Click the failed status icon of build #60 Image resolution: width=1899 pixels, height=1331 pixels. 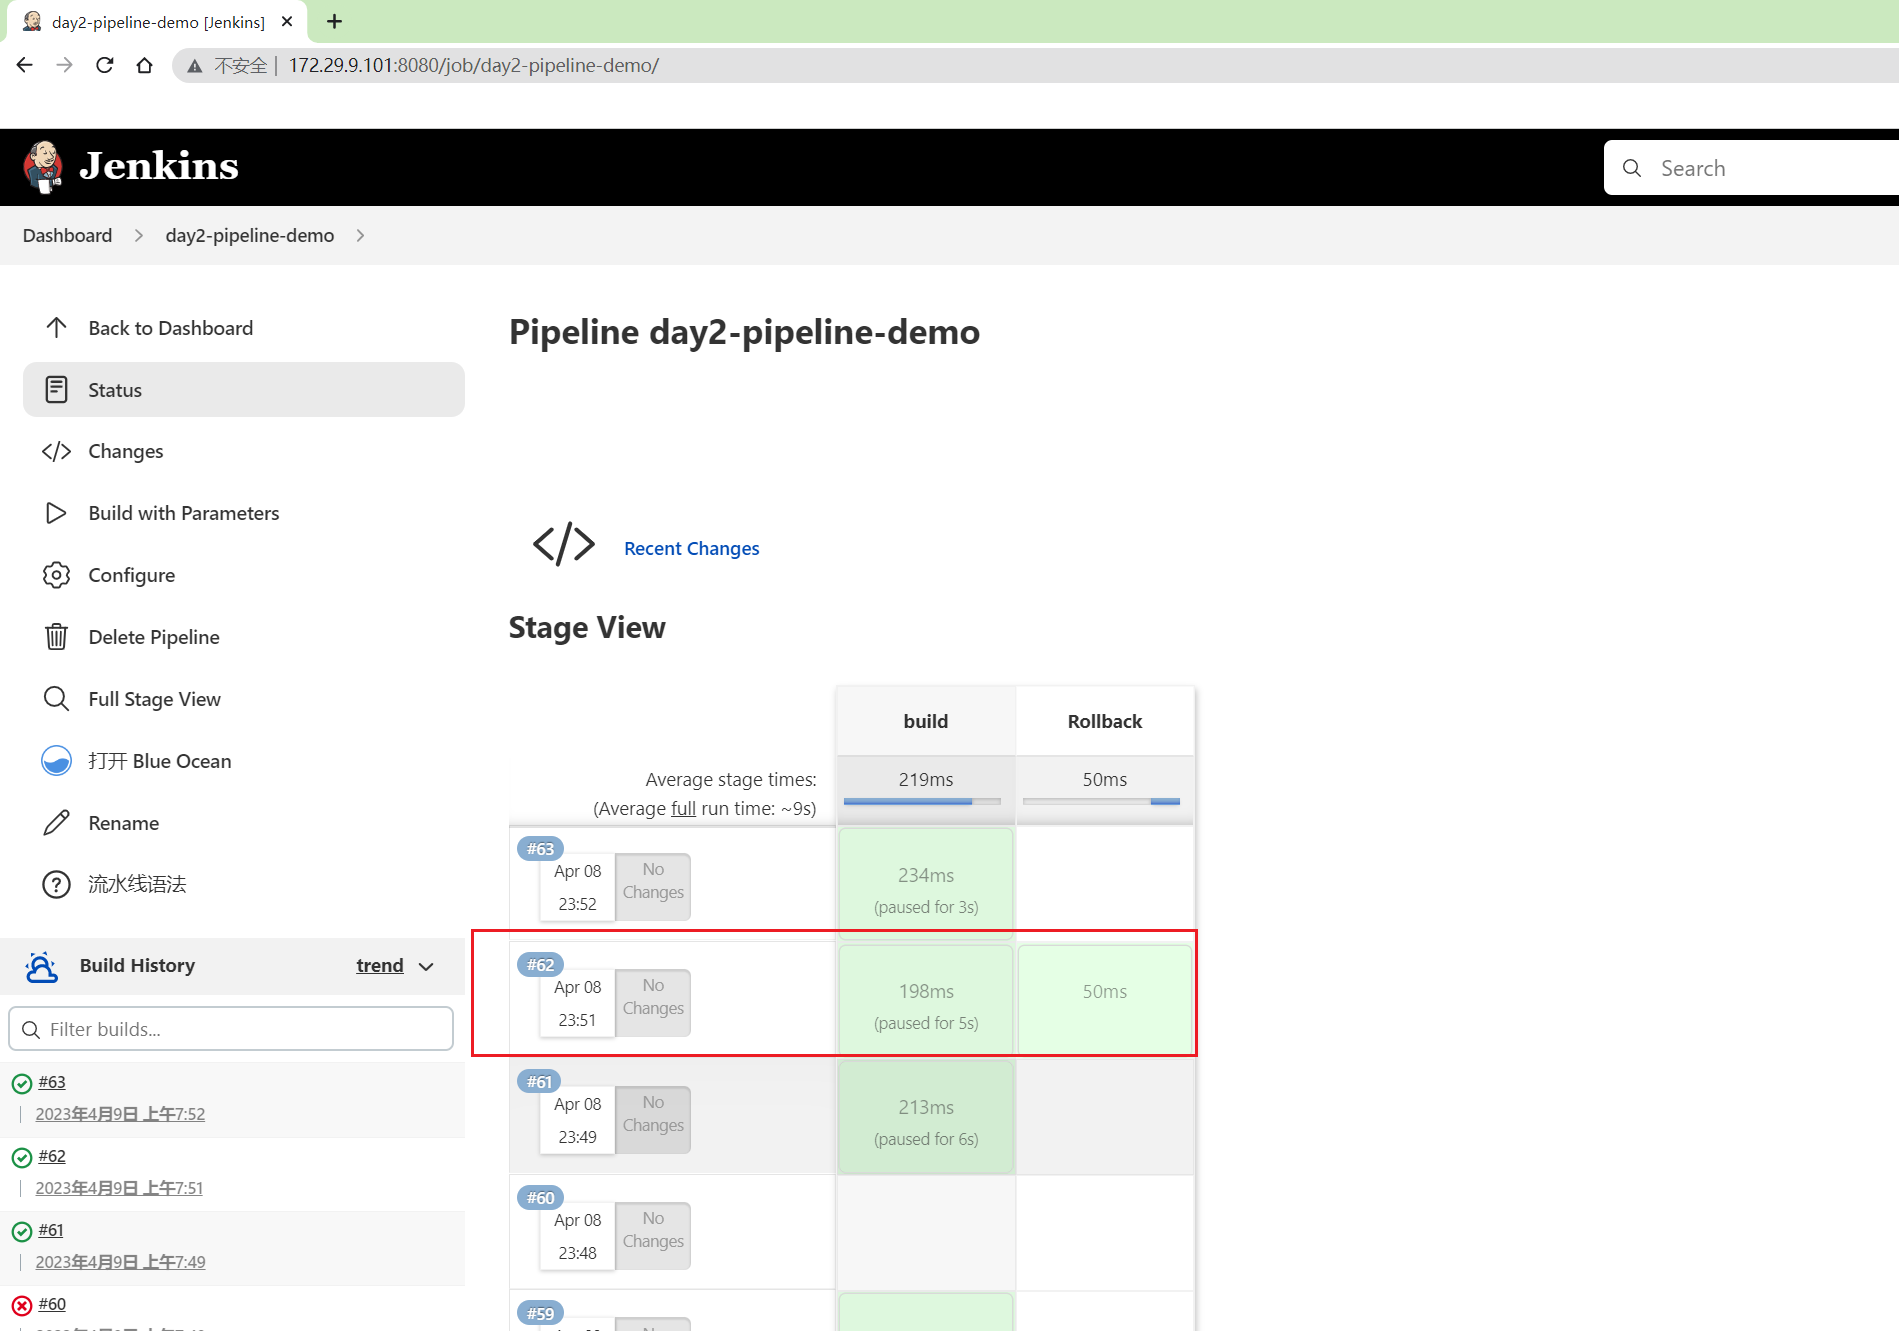[x=21, y=1305]
